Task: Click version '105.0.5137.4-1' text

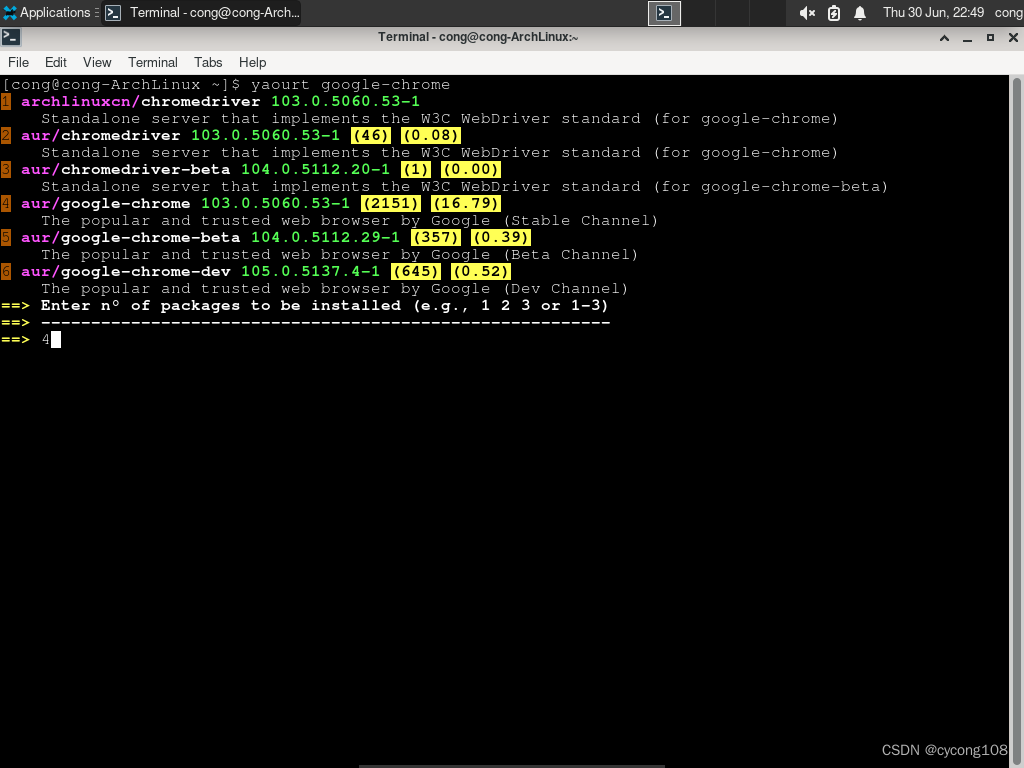Action: click(x=310, y=272)
